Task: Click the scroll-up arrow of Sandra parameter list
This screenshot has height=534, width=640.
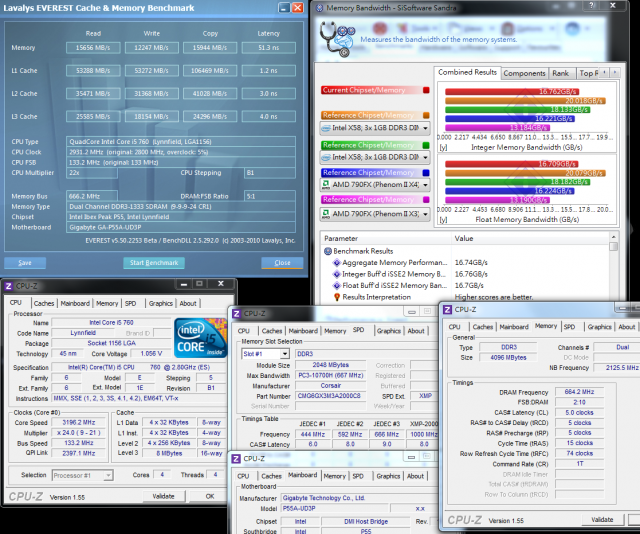Action: (613, 237)
